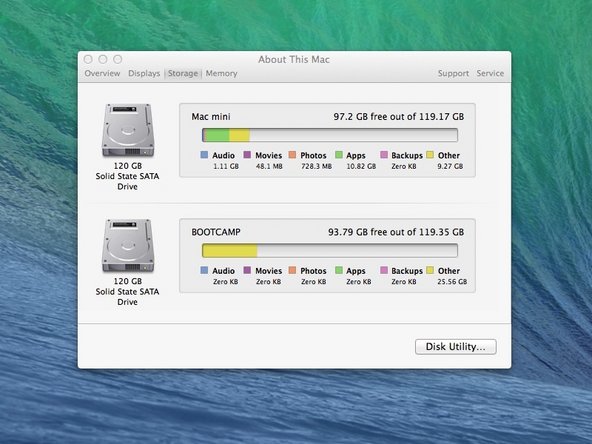592x444 pixels.
Task: Click the yellow segment of BOOTCAMP storage bar
Action: [230, 251]
